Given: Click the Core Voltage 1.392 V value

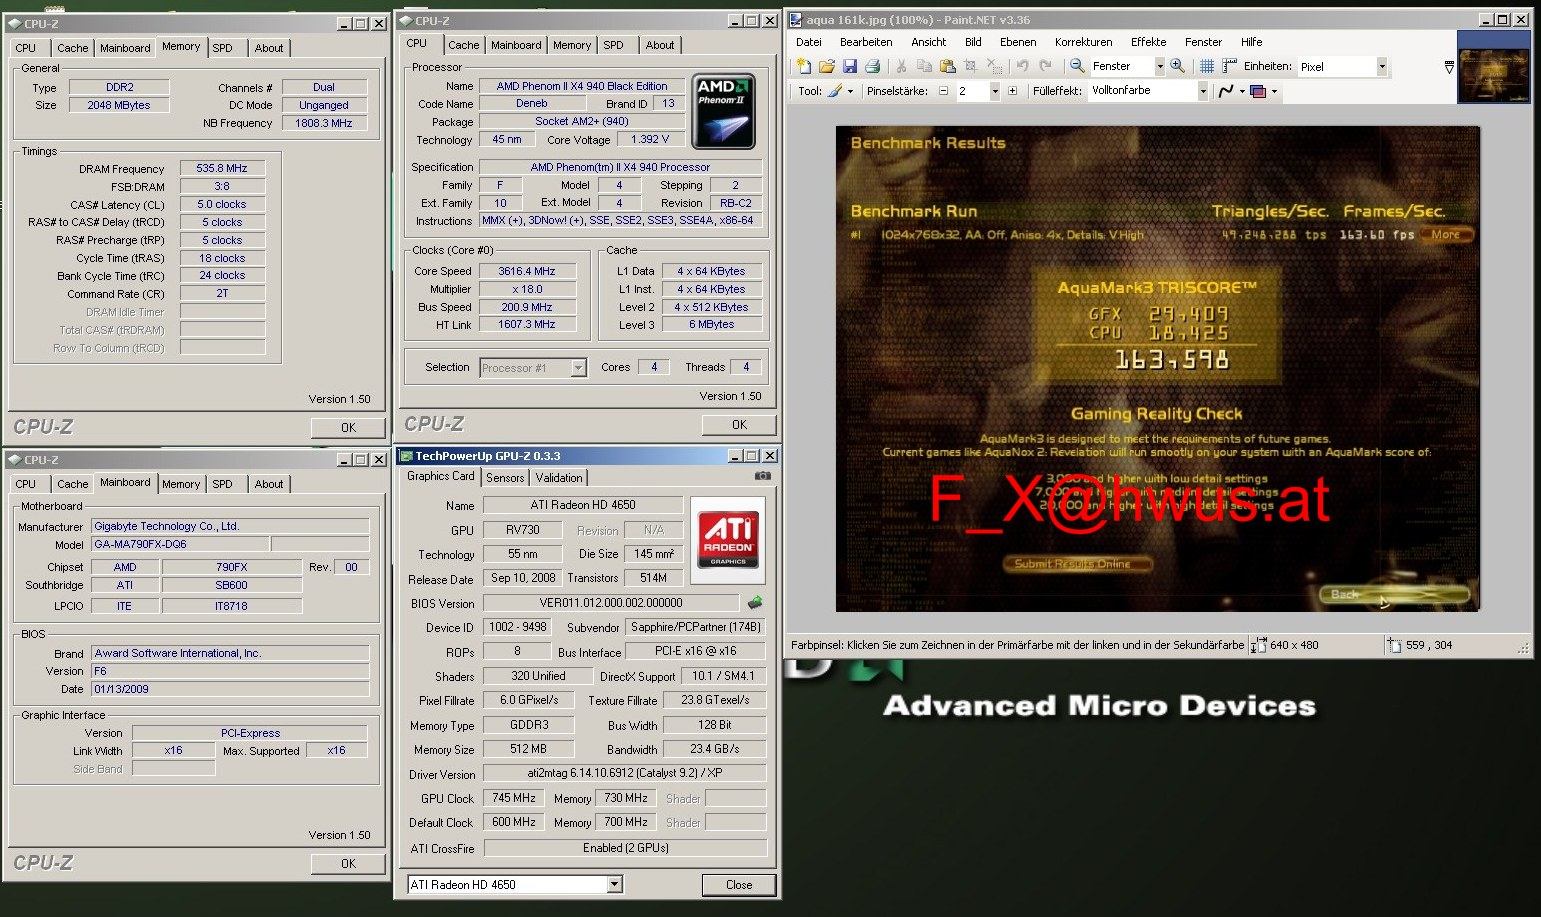Looking at the screenshot, I should coord(651,139).
